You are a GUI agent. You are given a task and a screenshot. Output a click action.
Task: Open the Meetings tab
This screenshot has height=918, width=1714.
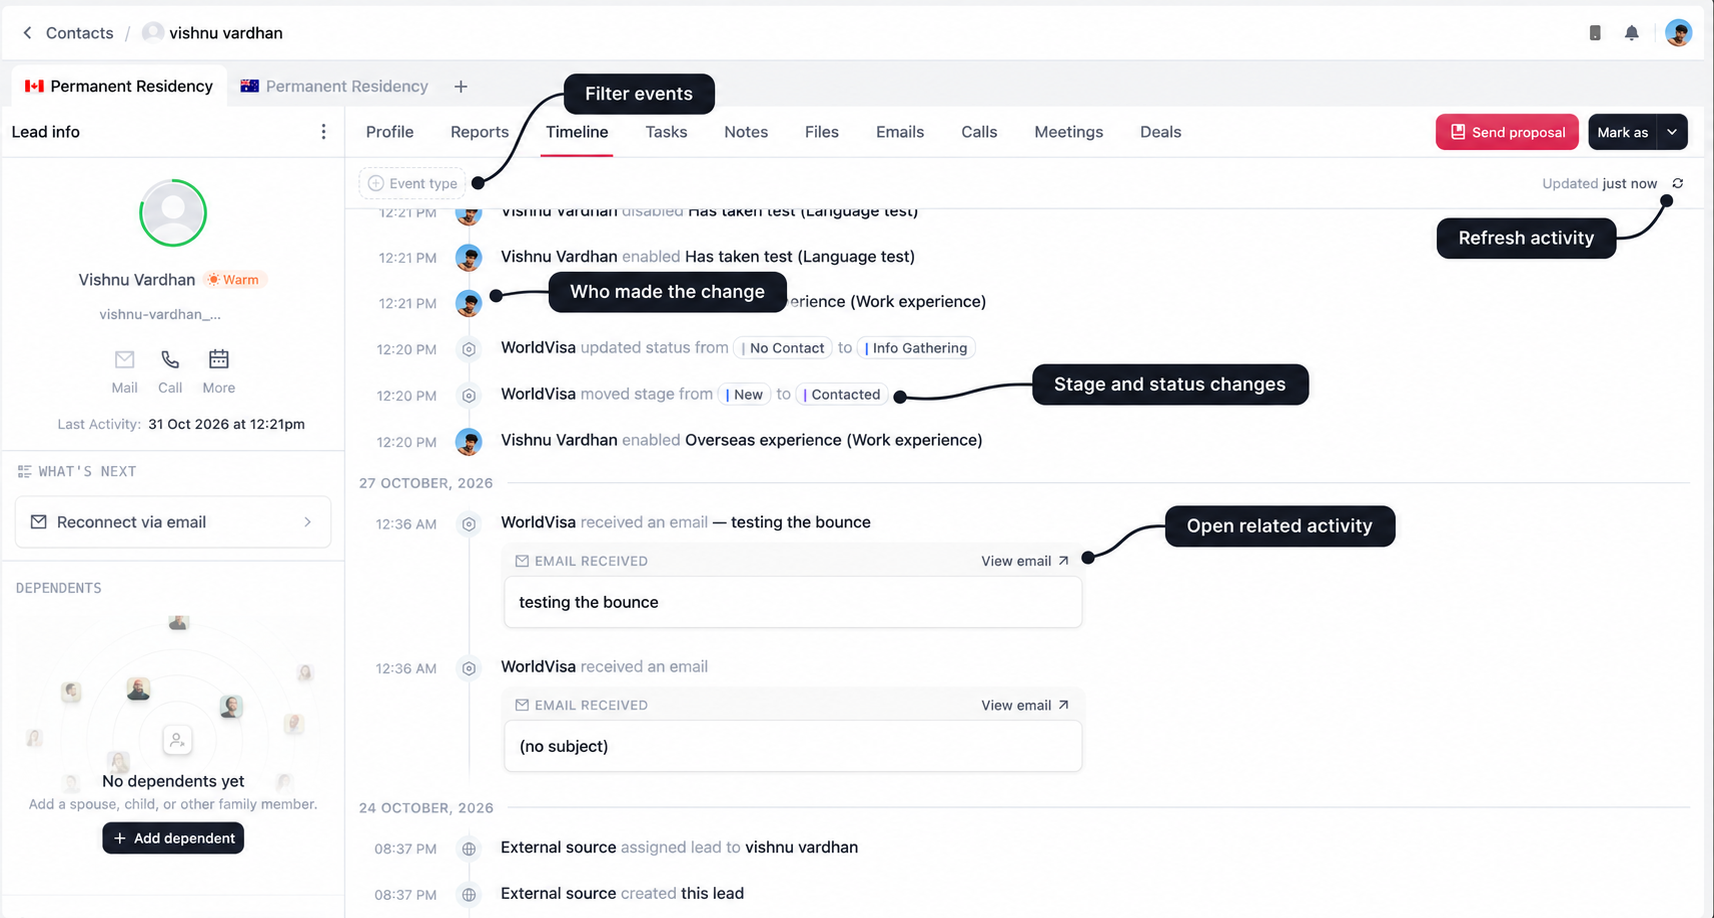pyautogui.click(x=1068, y=132)
